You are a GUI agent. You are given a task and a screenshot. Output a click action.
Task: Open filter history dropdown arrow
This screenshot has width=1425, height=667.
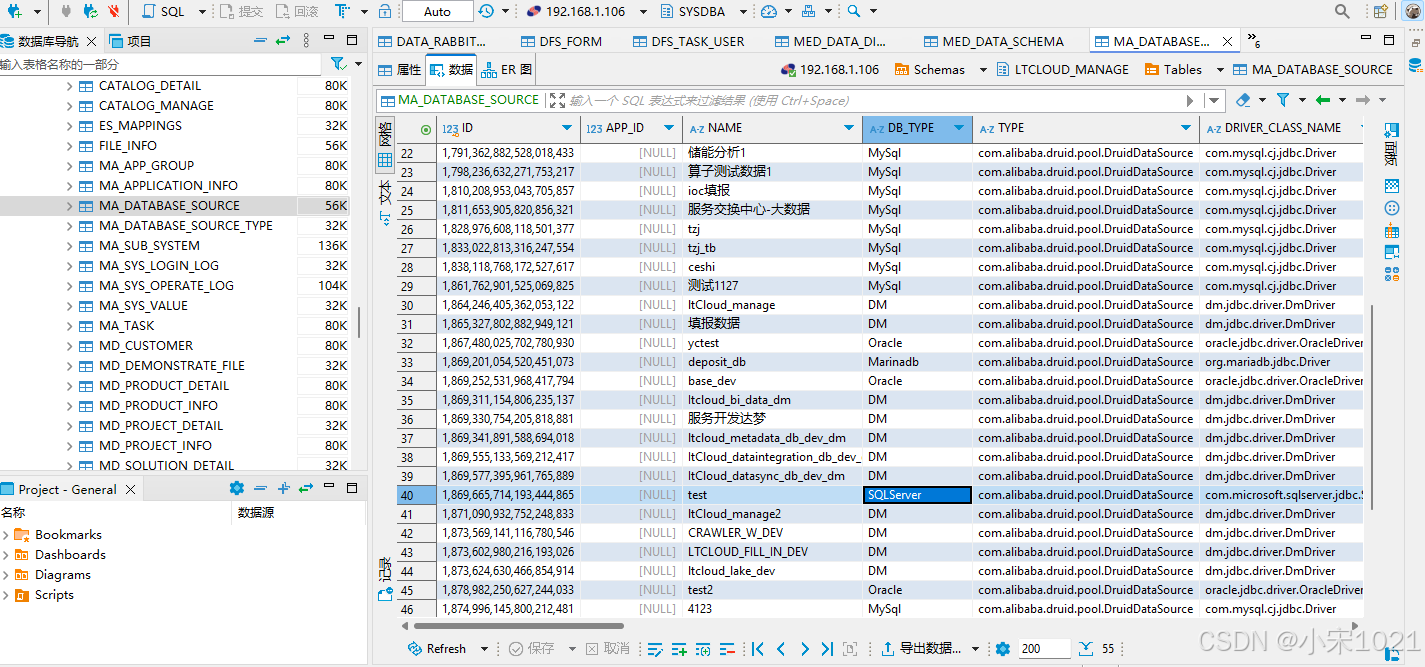click(x=1215, y=101)
